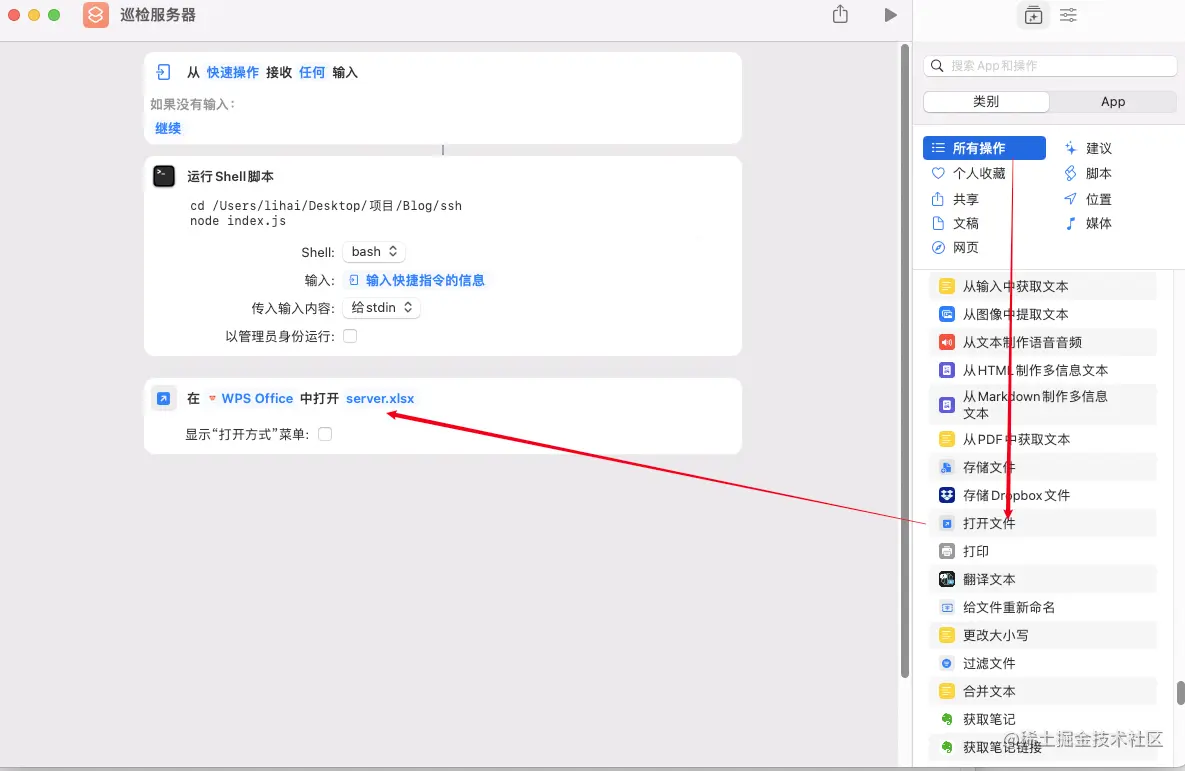Click the Evernote icon beside 获取笔记
The width and height of the screenshot is (1185, 771).
click(946, 719)
